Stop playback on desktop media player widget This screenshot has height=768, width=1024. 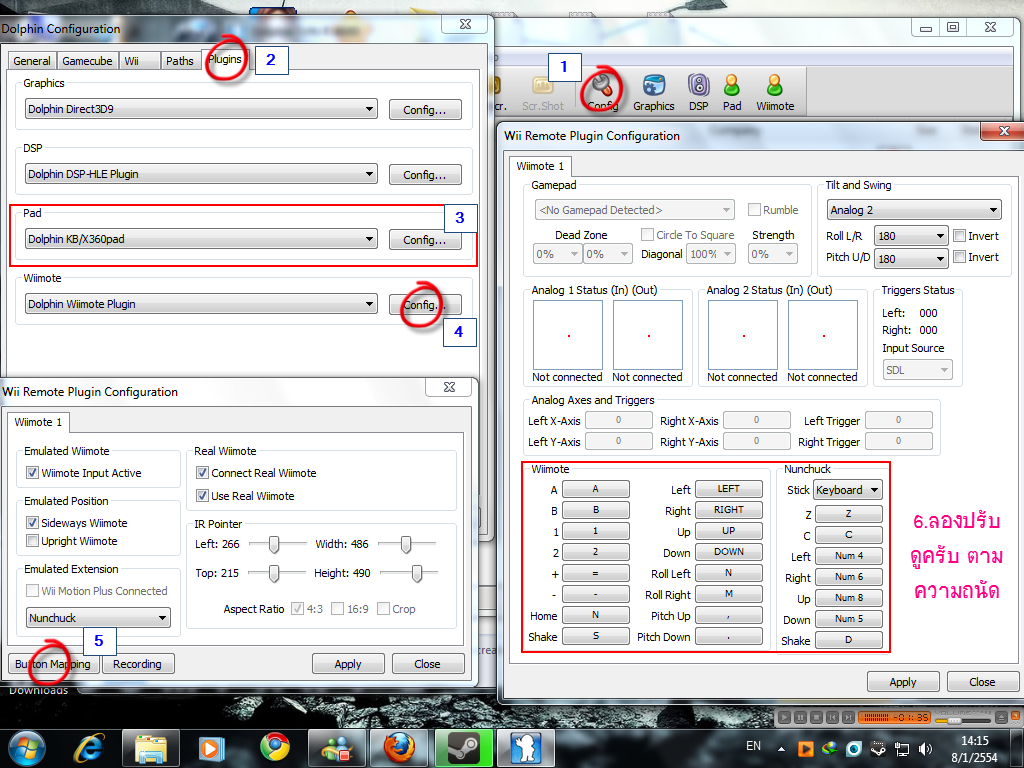tap(816, 717)
